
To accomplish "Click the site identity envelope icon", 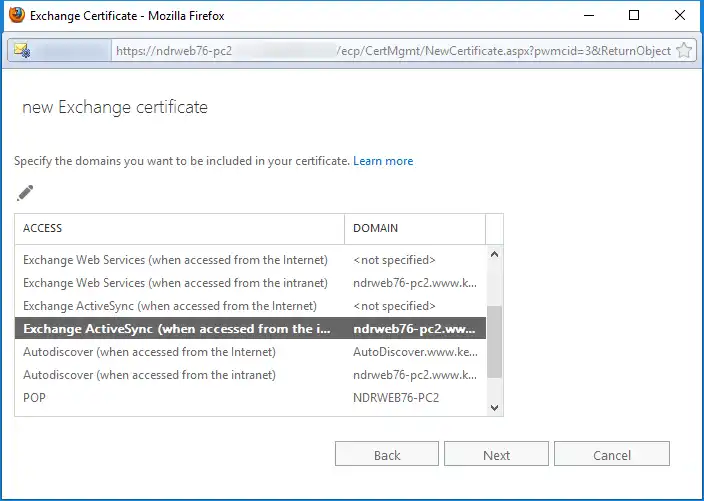I will click(x=22, y=50).
